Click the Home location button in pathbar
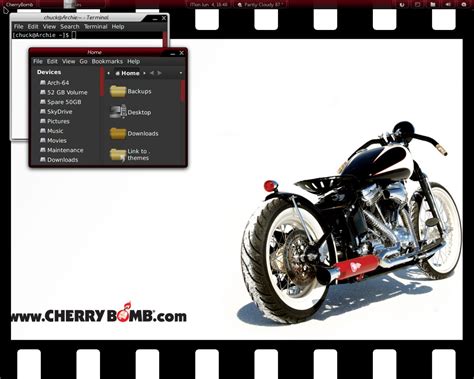Screen dimensions: 474x379 click(127, 73)
